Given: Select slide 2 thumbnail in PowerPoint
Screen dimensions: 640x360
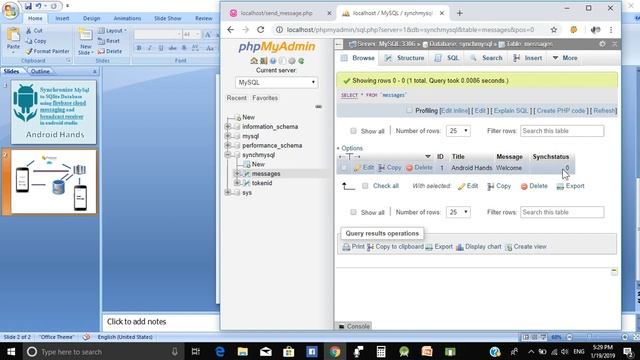Looking at the screenshot, I should [53, 181].
